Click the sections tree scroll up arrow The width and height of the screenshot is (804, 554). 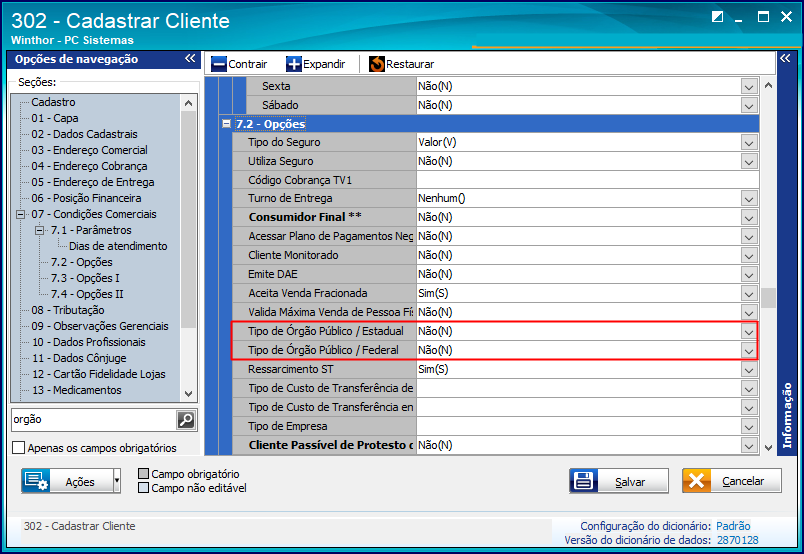coord(189,103)
